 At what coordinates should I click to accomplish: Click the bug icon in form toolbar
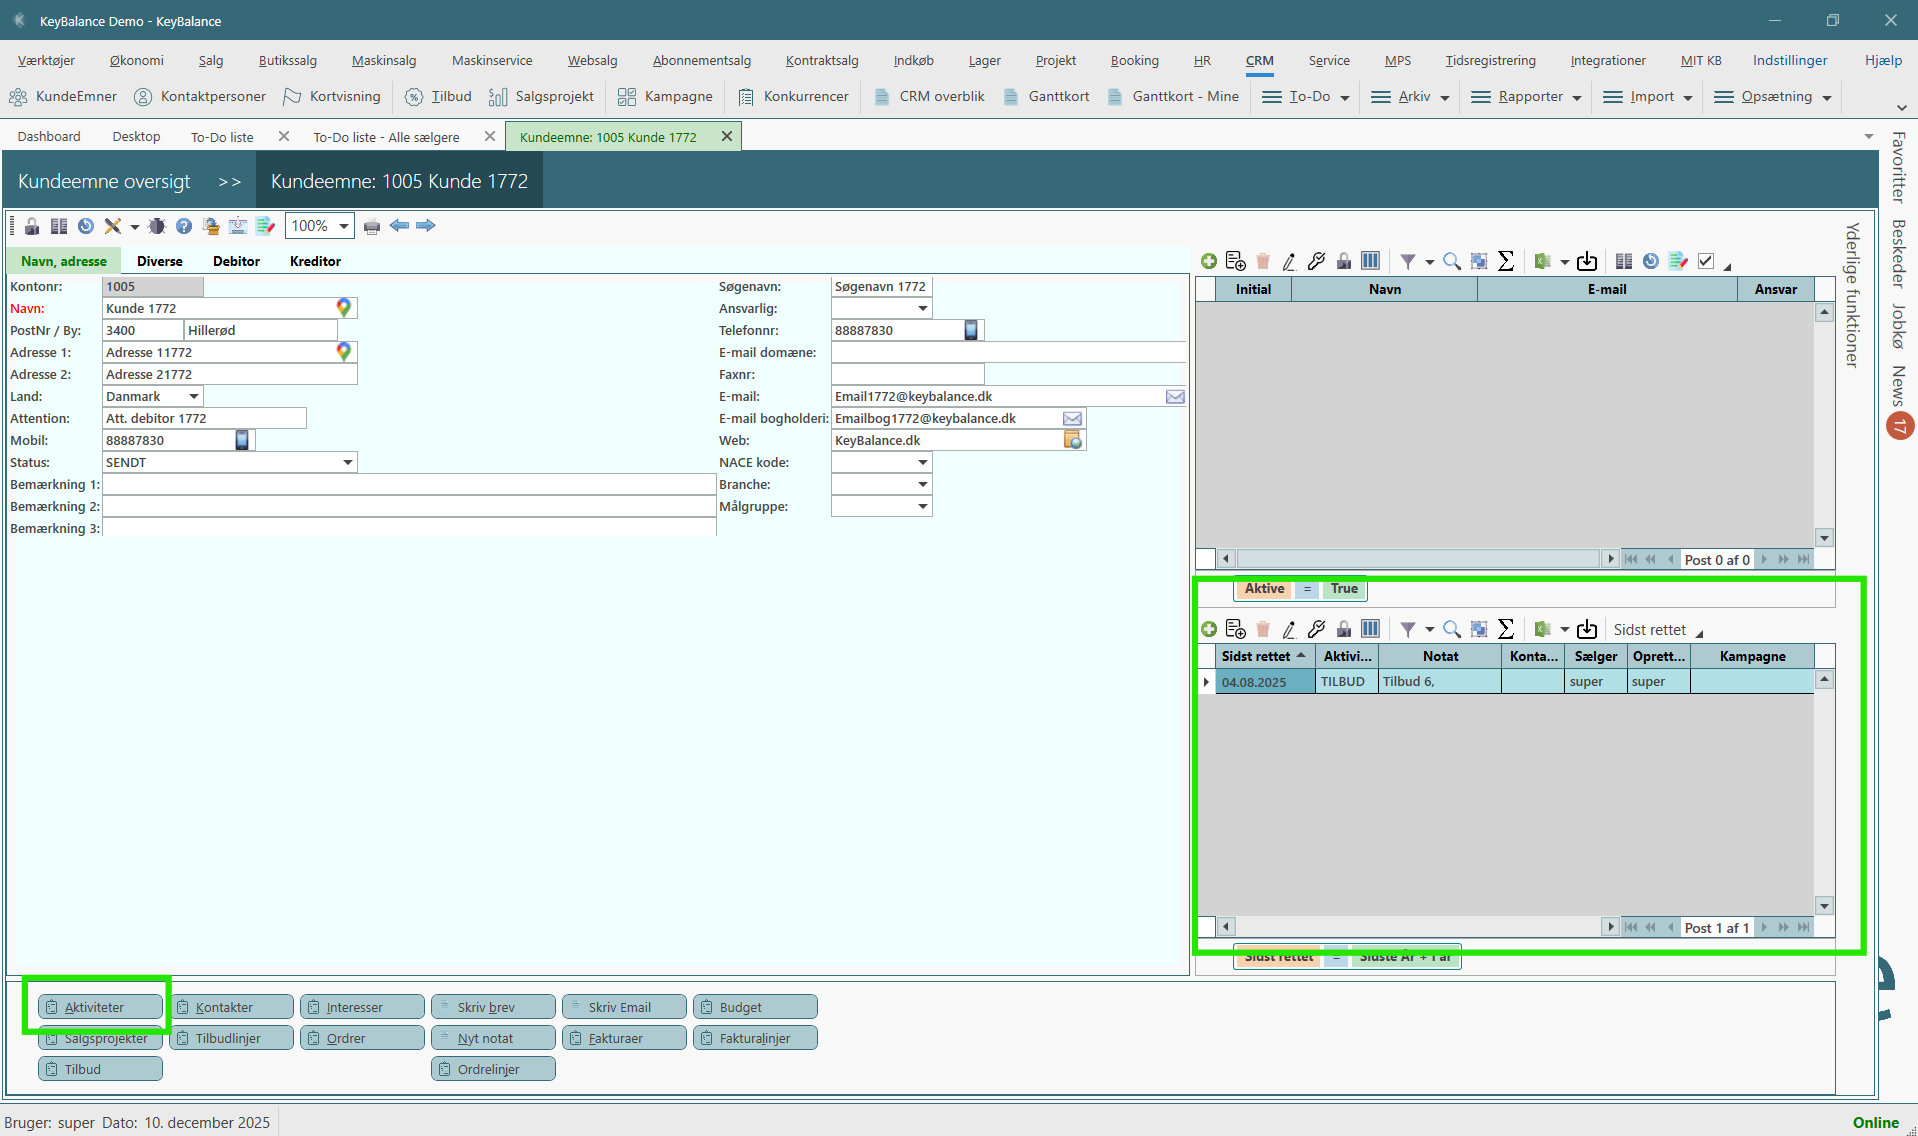click(x=157, y=226)
